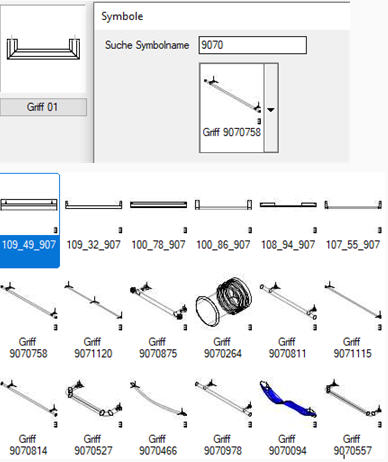
Task: Choose Griff 9070527 symbol
Action: [93, 417]
